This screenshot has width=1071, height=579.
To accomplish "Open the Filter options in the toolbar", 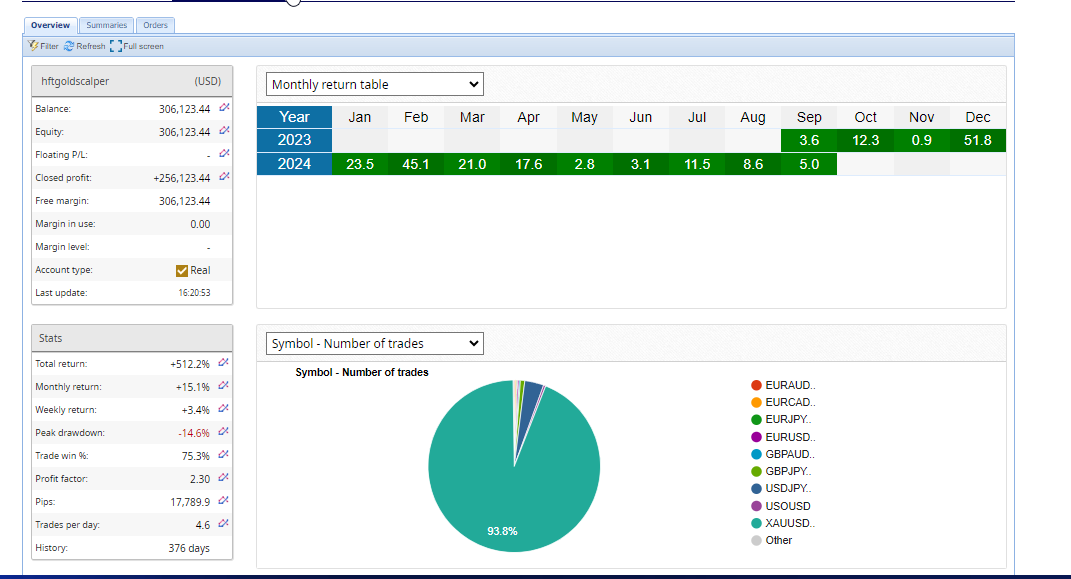I will 43,46.
